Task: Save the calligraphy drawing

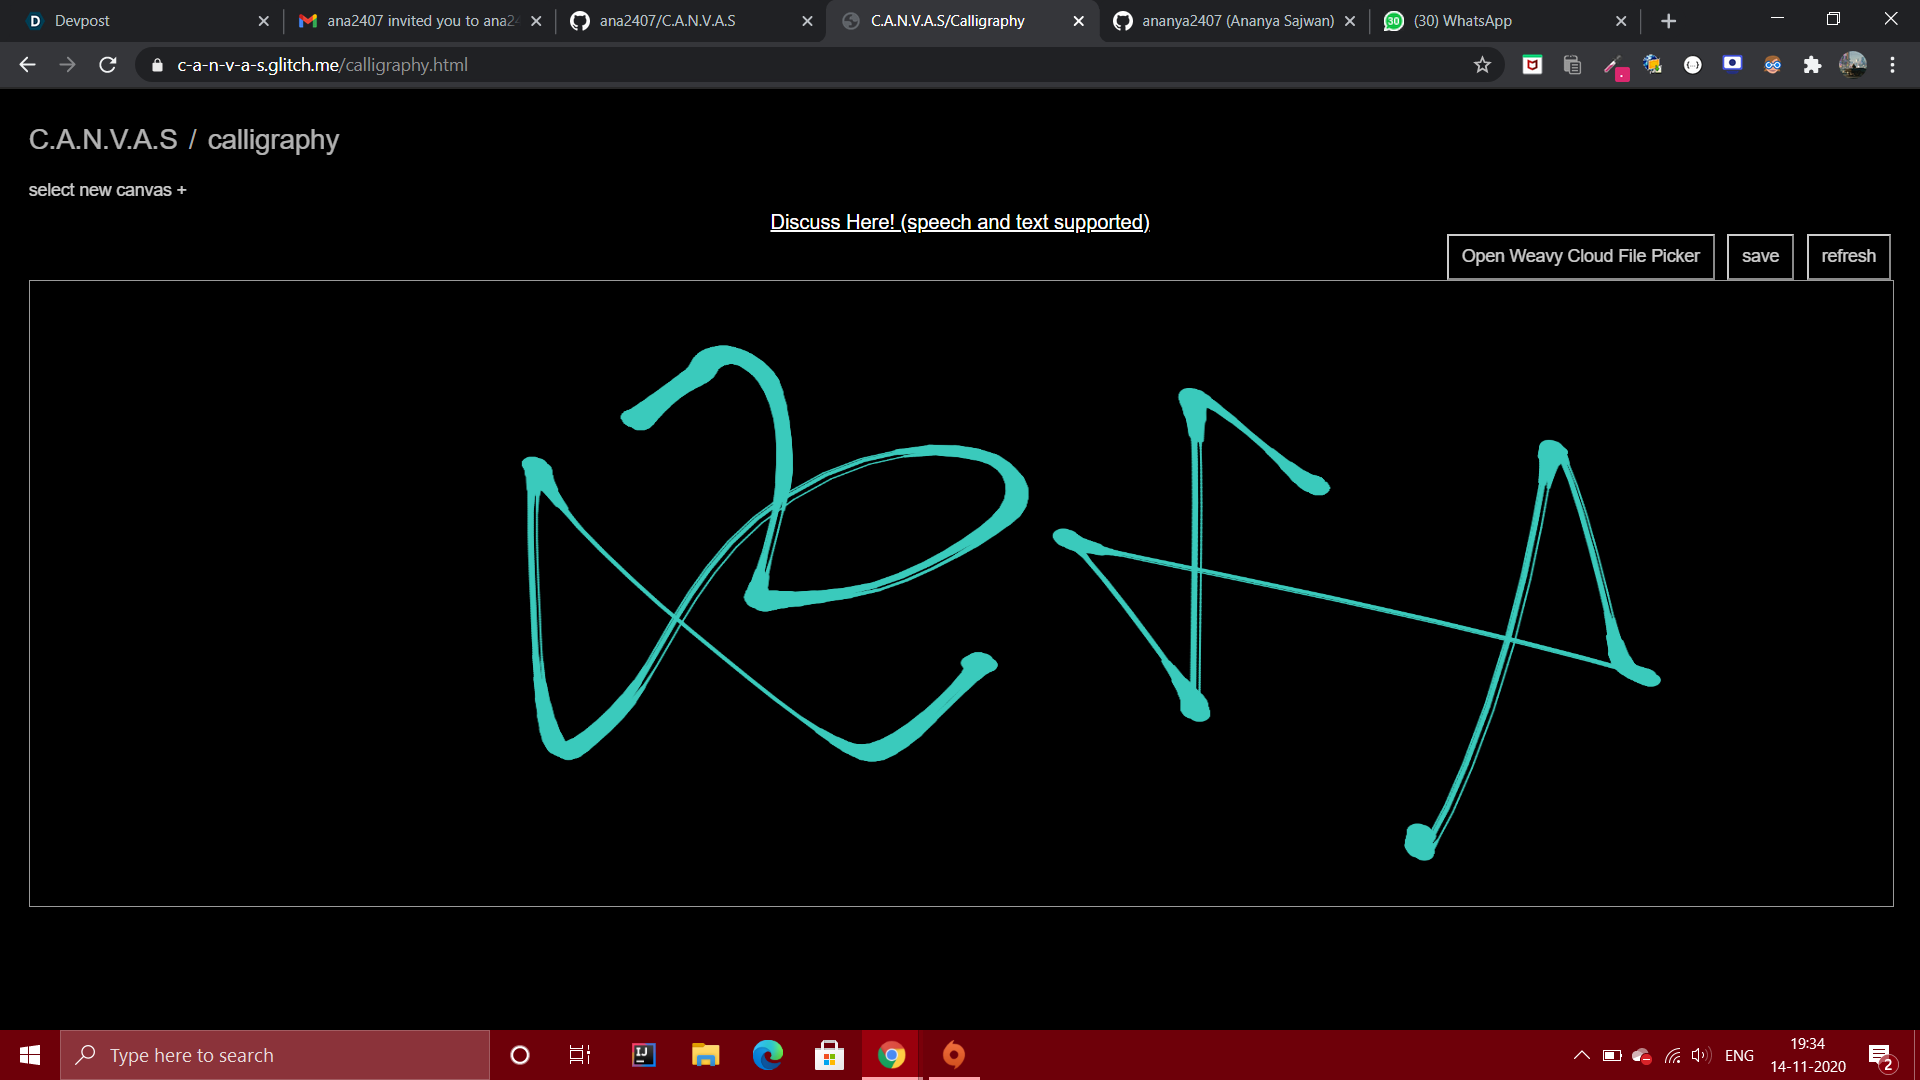Action: [x=1759, y=256]
